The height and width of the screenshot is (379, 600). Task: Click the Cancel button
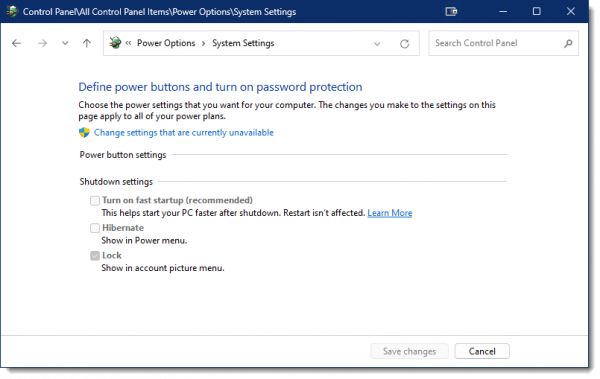tap(482, 351)
